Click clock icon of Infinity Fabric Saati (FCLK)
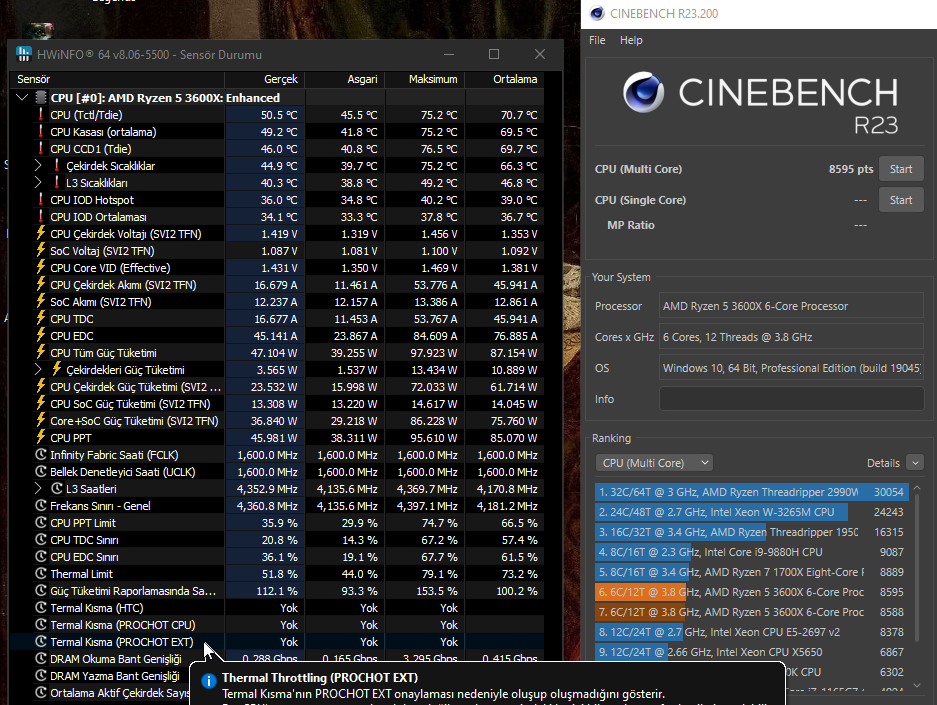The height and width of the screenshot is (705, 937). click(41, 454)
